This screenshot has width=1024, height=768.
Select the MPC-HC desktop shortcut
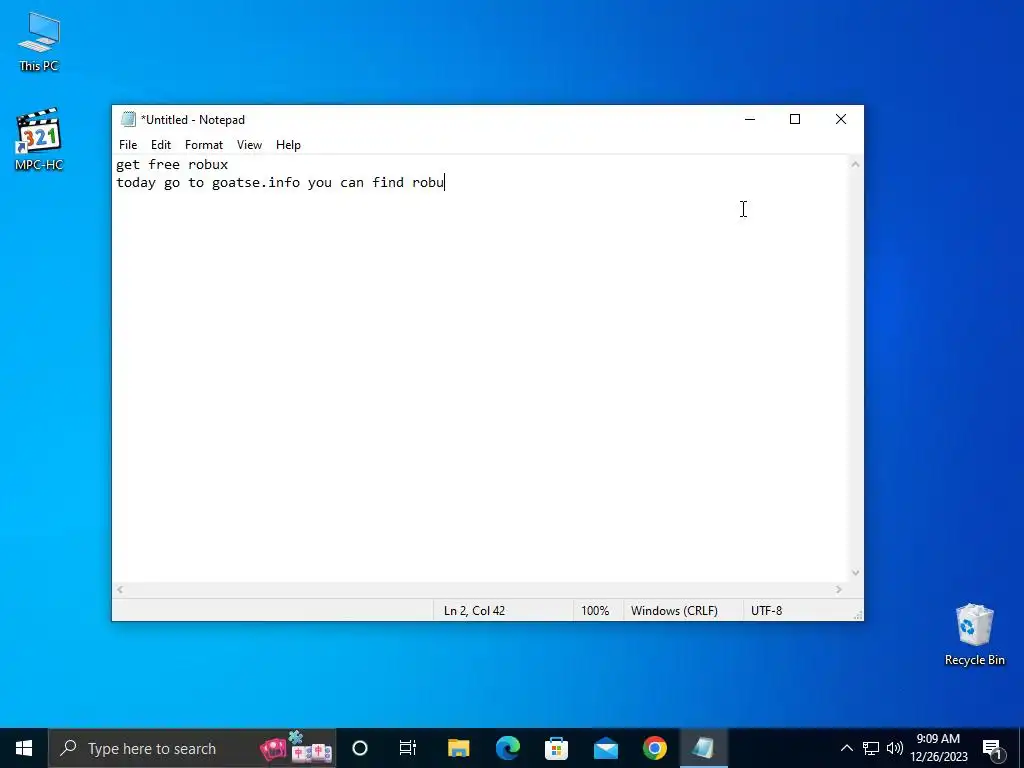click(39, 140)
